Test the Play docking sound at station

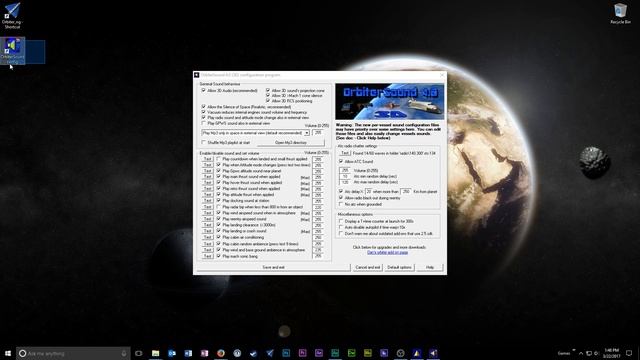207,201
